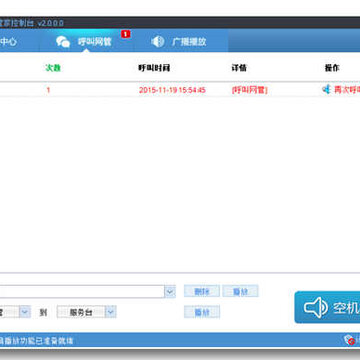Select the 2015-11-19 call record row
The width and height of the screenshot is (360, 360).
(x=180, y=90)
